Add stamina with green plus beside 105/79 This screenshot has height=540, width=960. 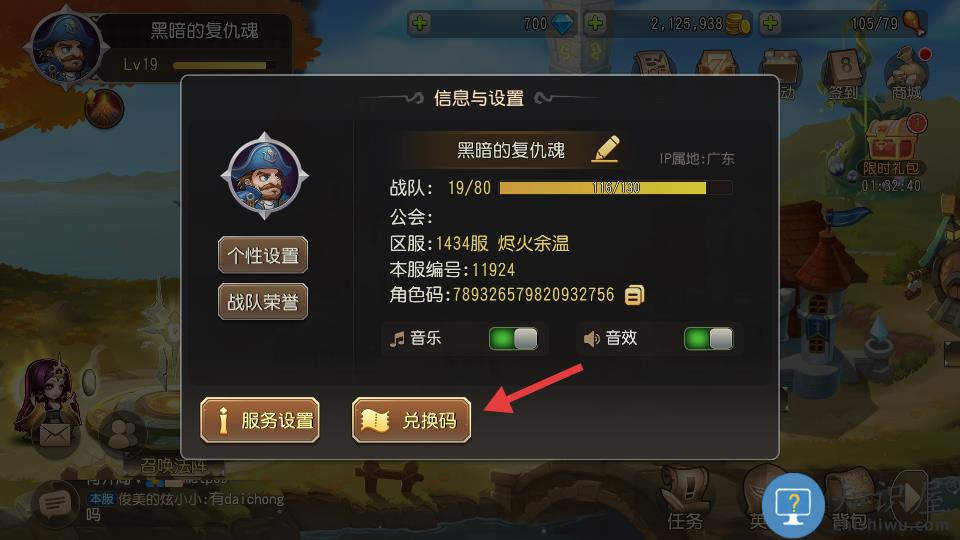[x=770, y=23]
